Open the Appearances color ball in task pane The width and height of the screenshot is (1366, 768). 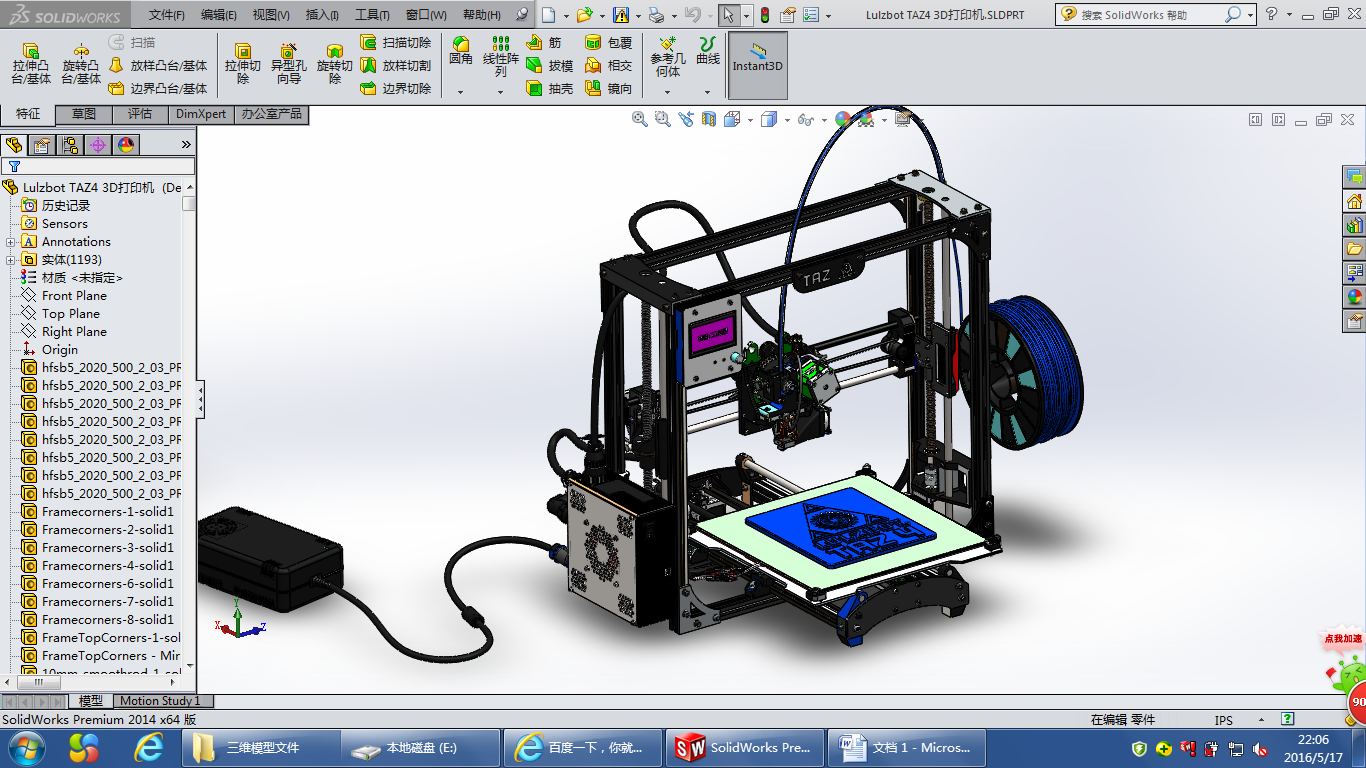click(x=1354, y=296)
